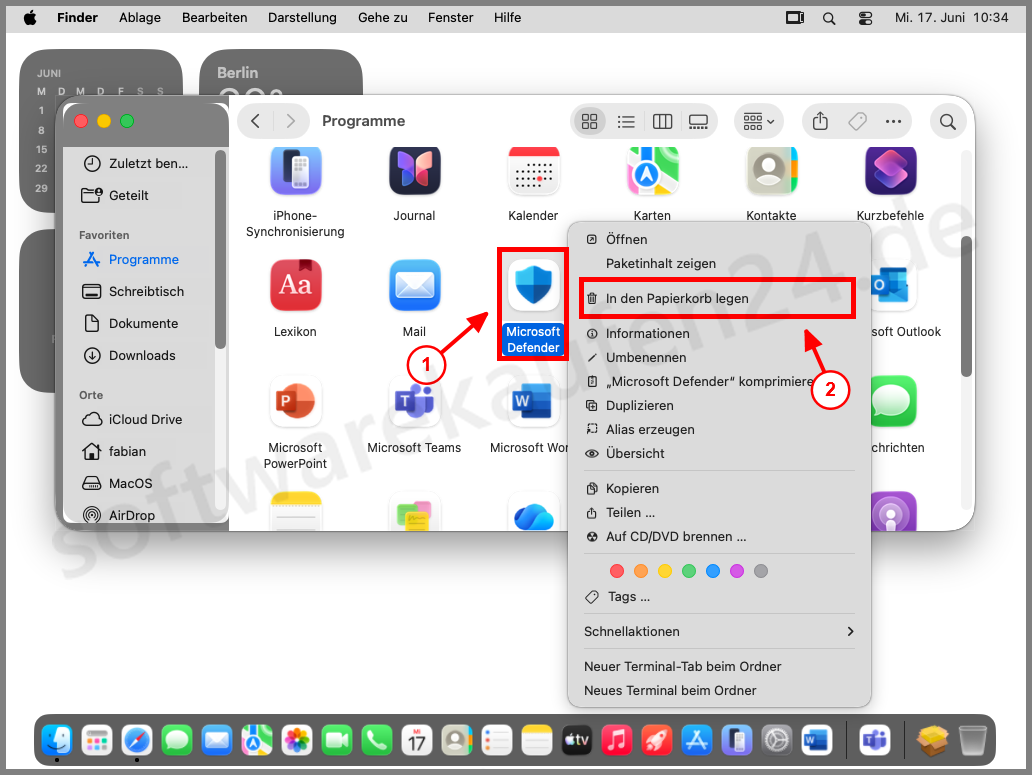Screen dimensions: 1032x775
Task: Open Spotlight search in menu bar
Action: [829, 18]
